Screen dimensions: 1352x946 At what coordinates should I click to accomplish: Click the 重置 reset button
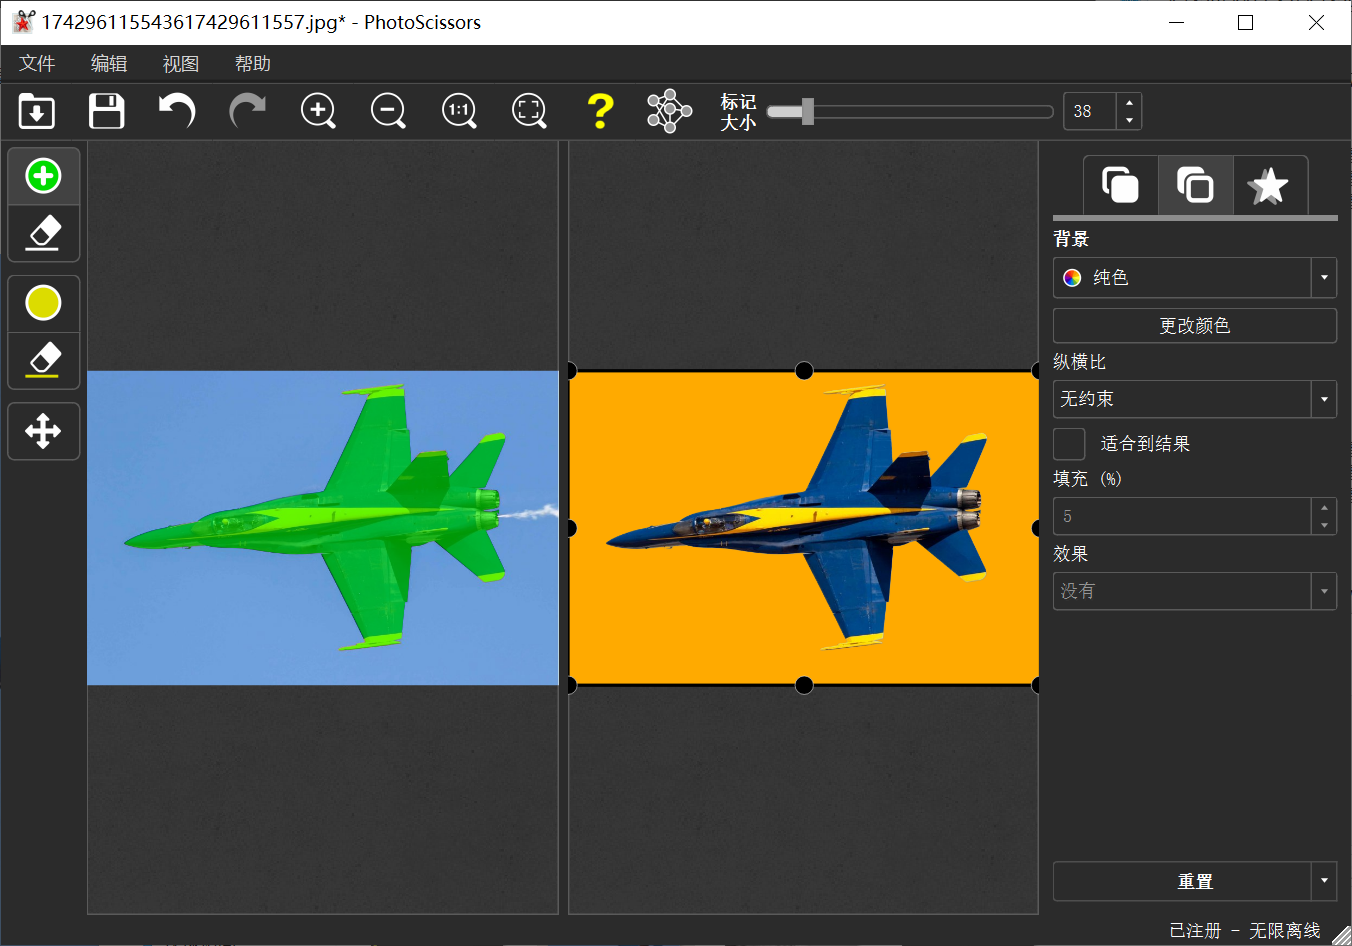(1182, 881)
